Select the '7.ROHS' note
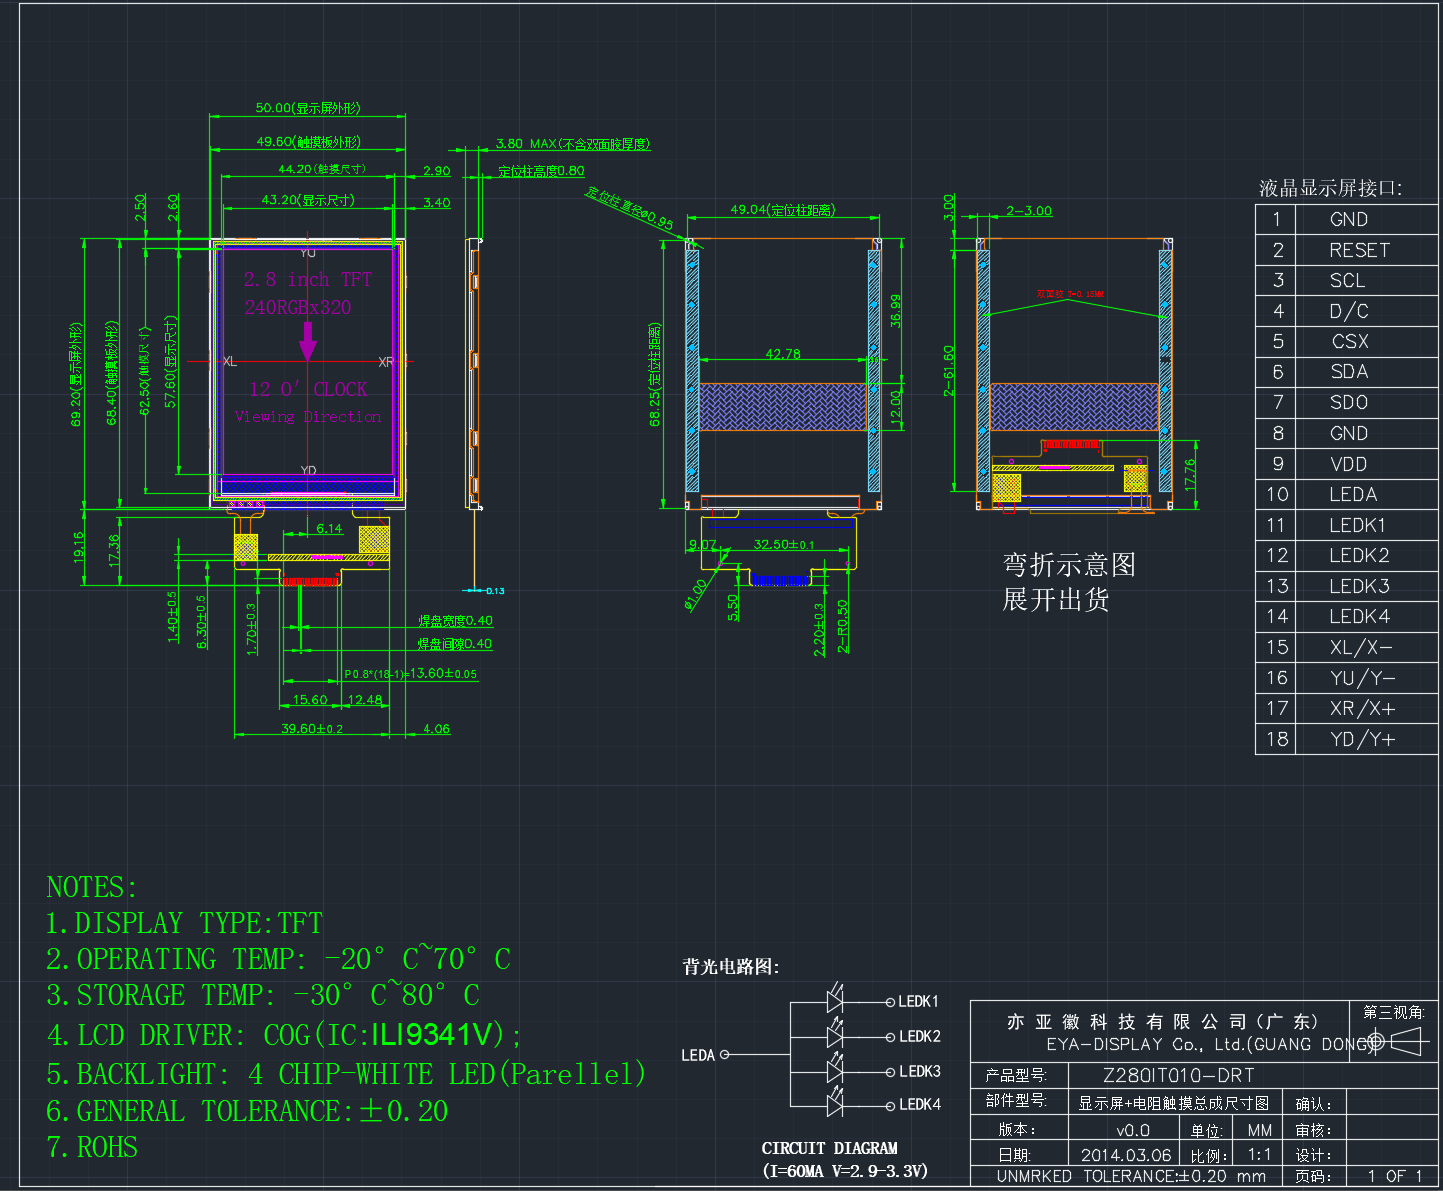1443x1191 pixels. coord(92,1147)
